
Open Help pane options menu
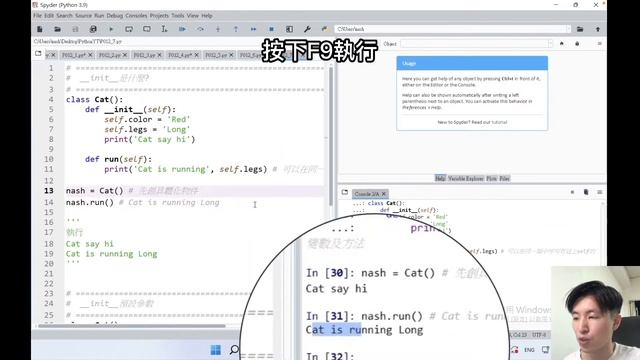click(600, 44)
